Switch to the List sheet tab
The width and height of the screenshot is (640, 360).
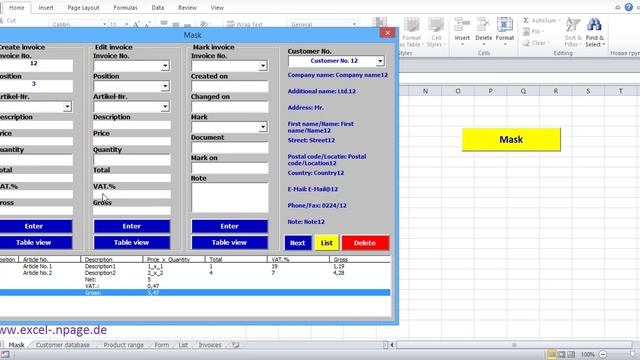tap(183, 345)
